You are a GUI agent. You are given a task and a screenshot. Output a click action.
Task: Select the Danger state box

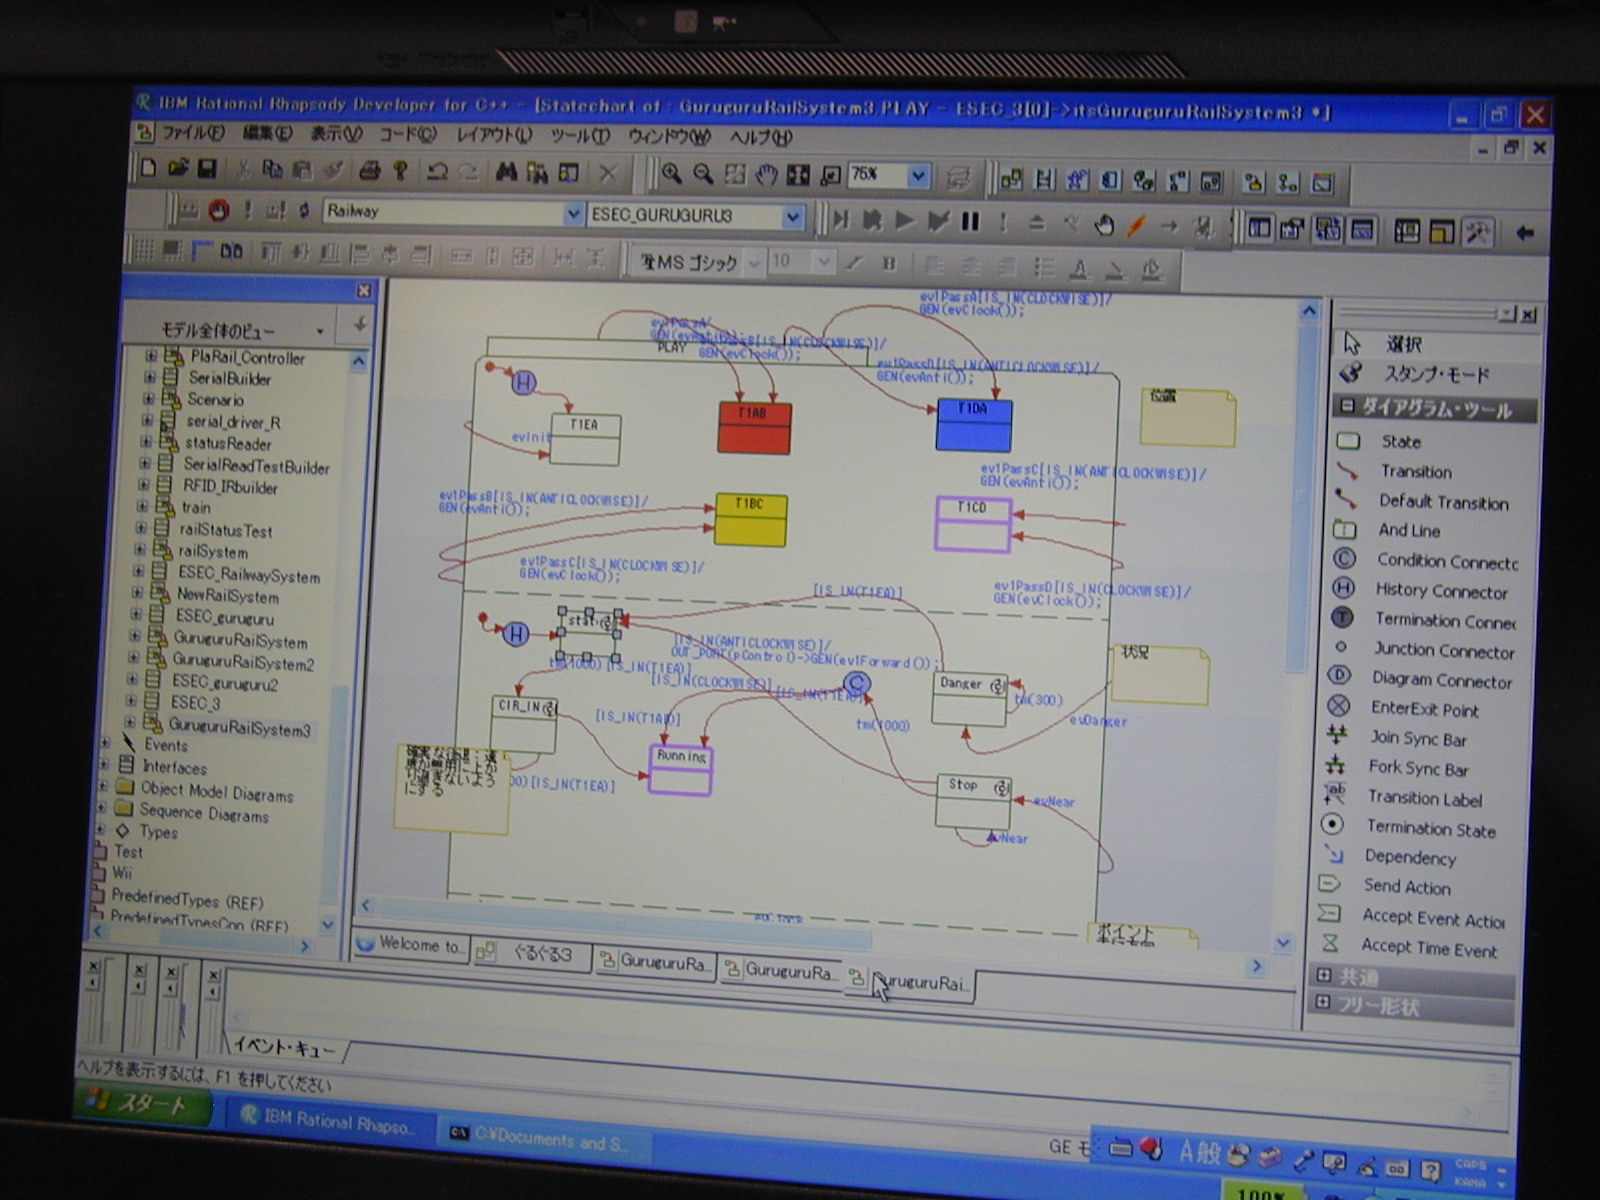[970, 699]
